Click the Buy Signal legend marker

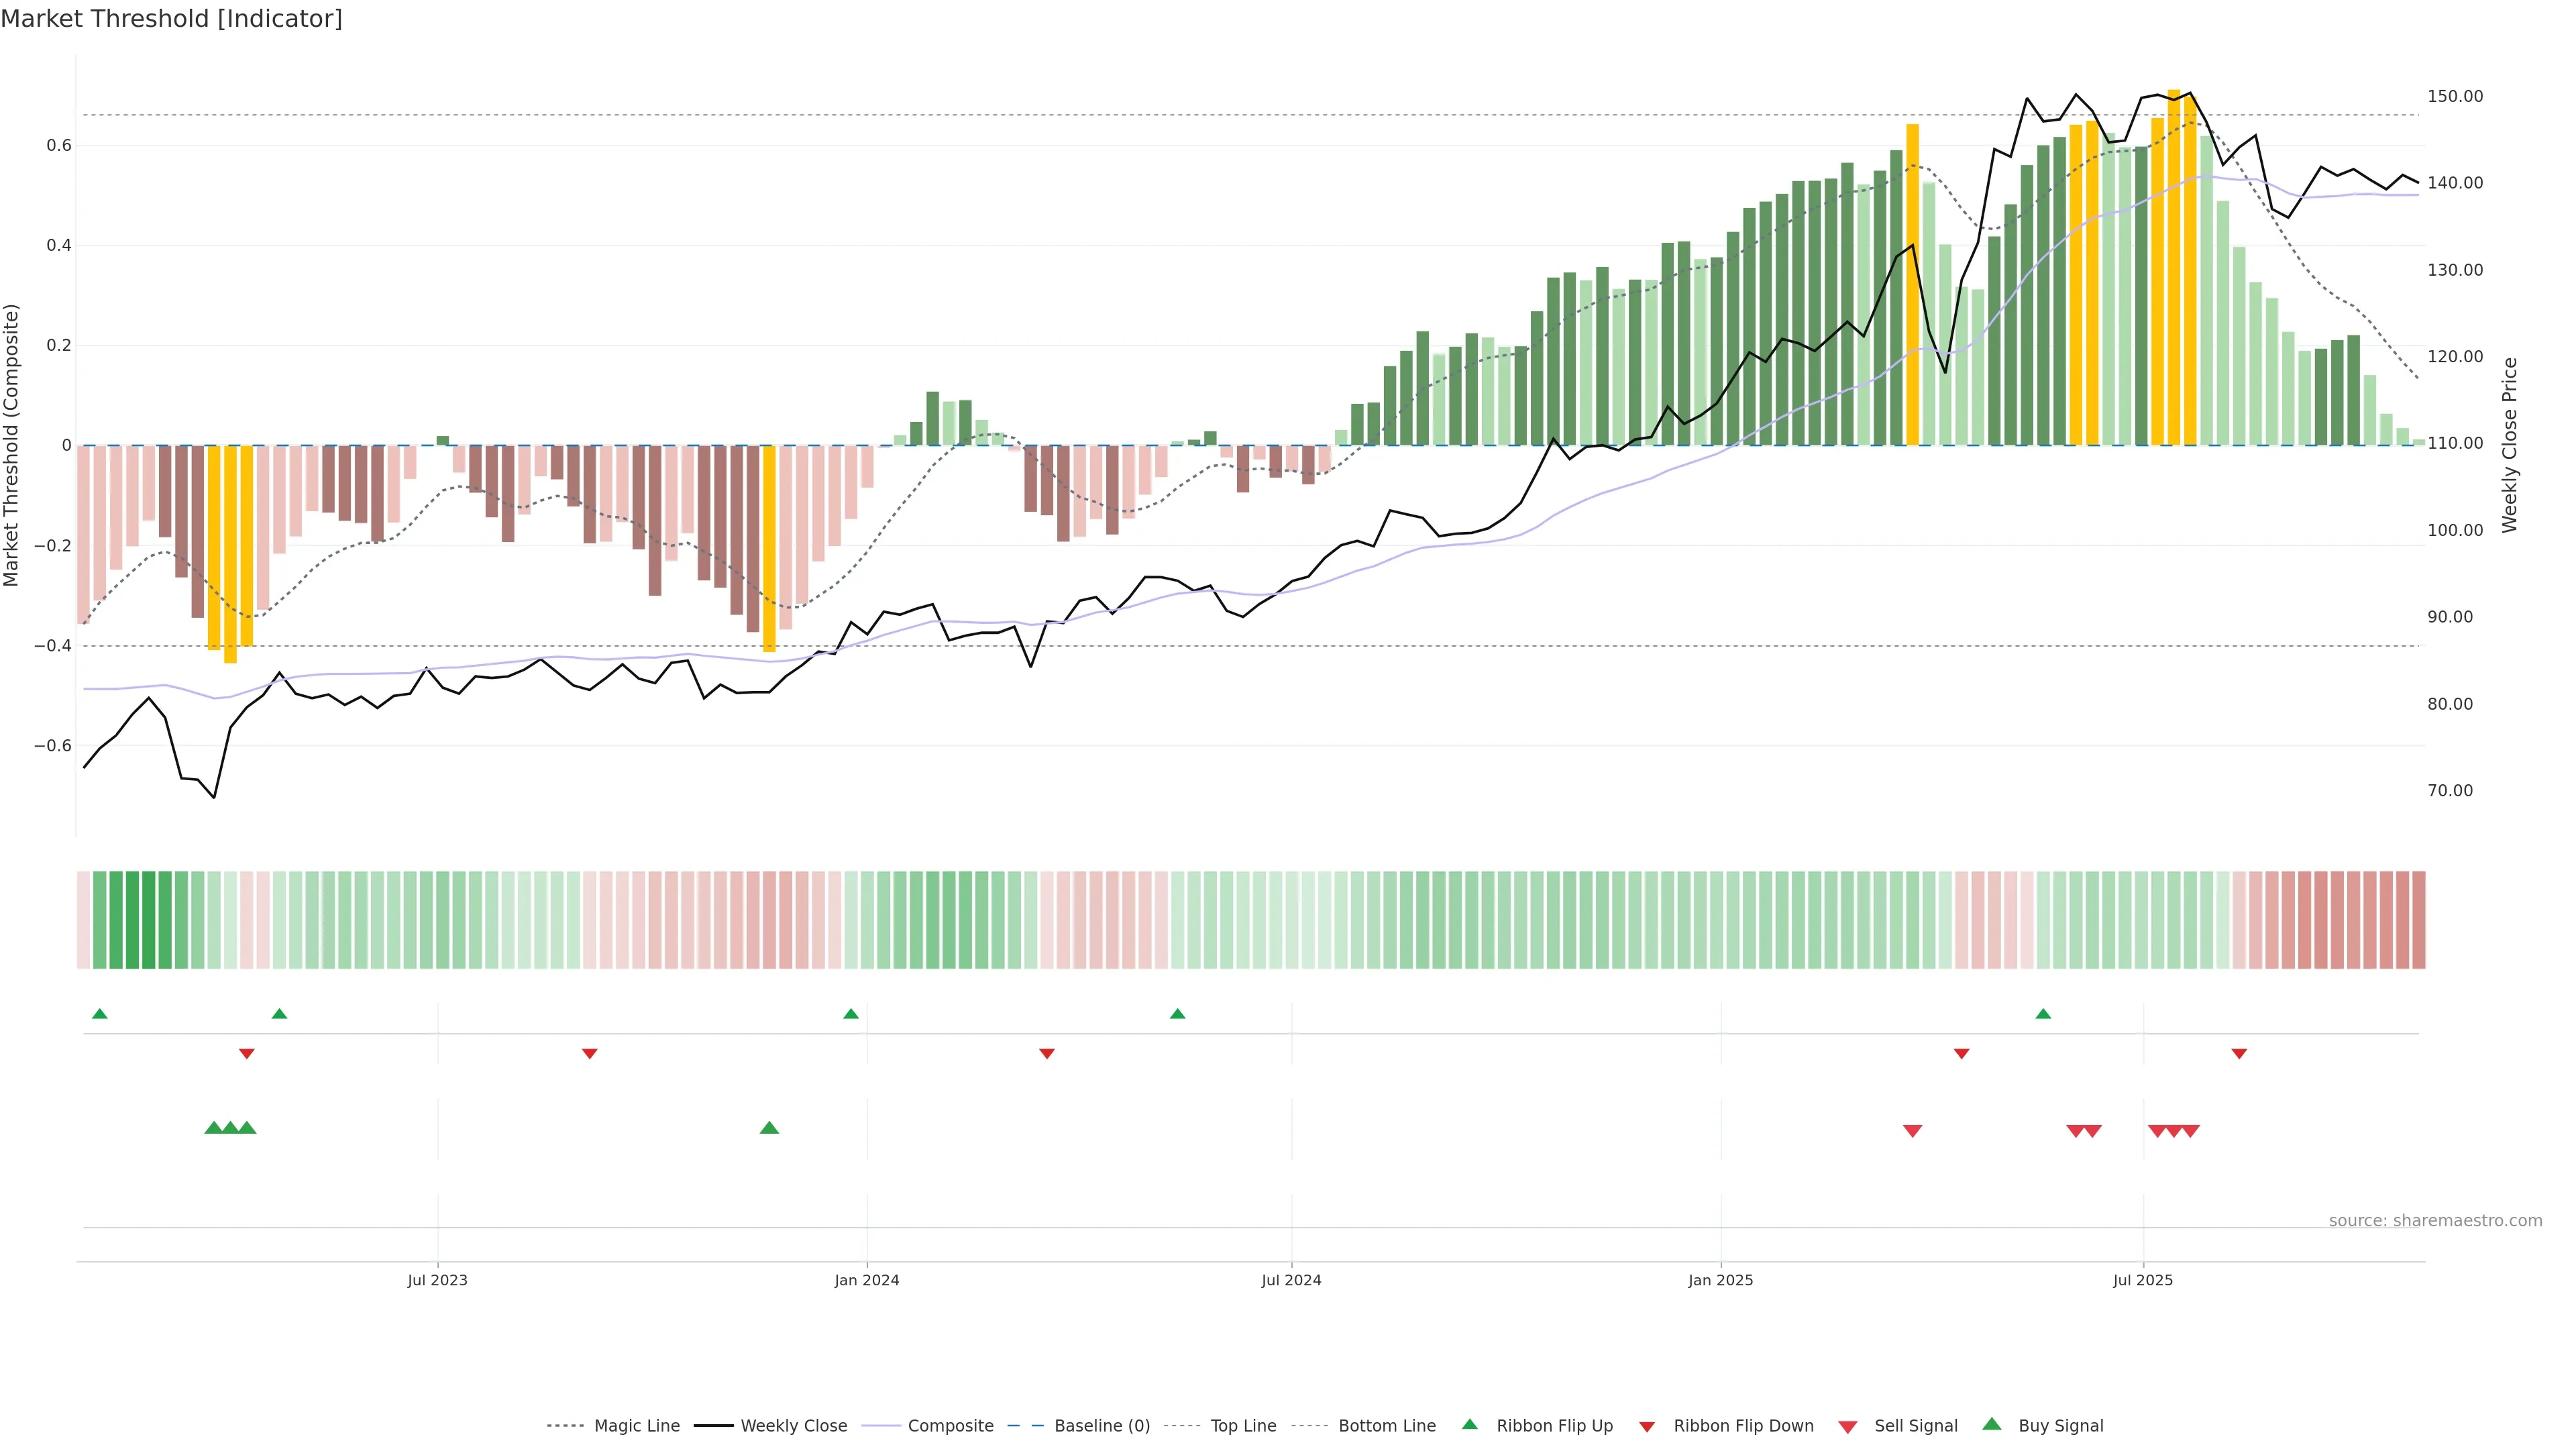click(1992, 1424)
